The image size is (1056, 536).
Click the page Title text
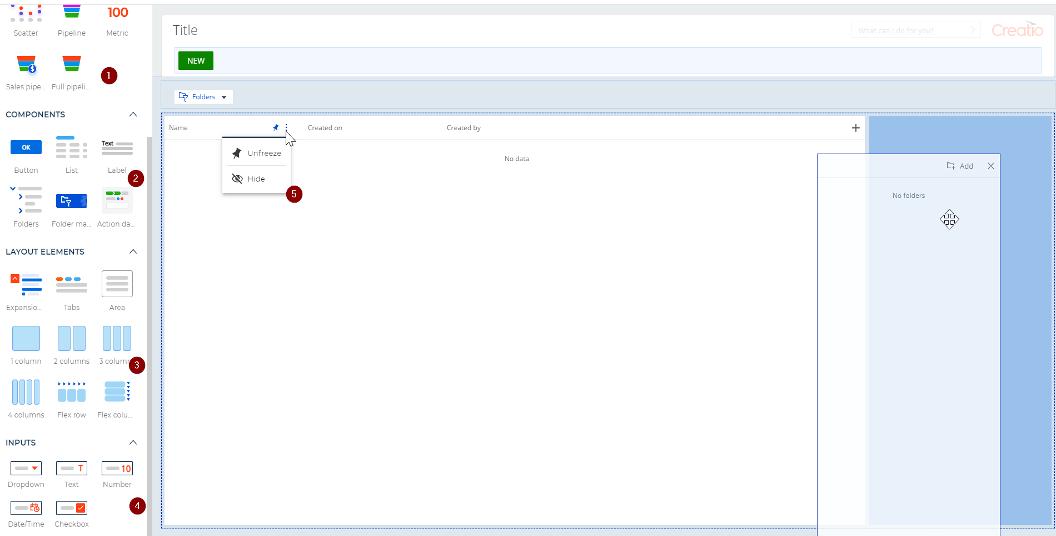click(x=185, y=30)
